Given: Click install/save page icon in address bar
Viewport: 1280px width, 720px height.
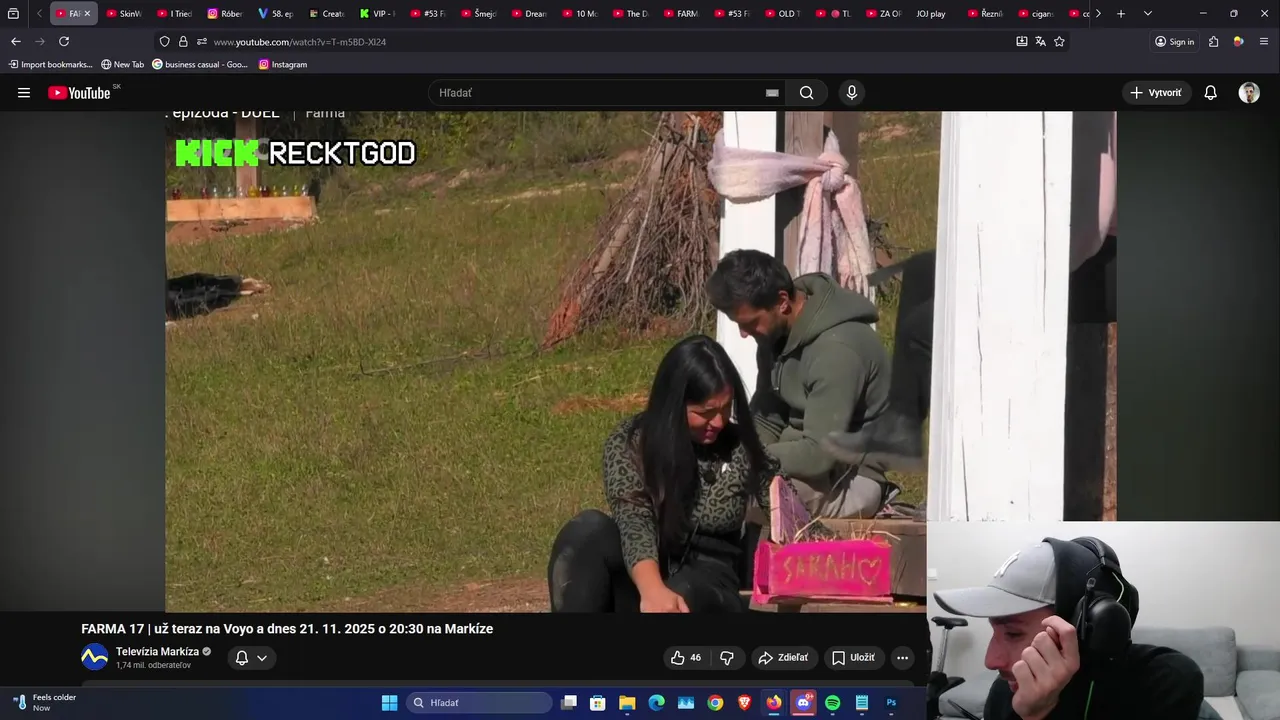Looking at the screenshot, I should click(1021, 41).
